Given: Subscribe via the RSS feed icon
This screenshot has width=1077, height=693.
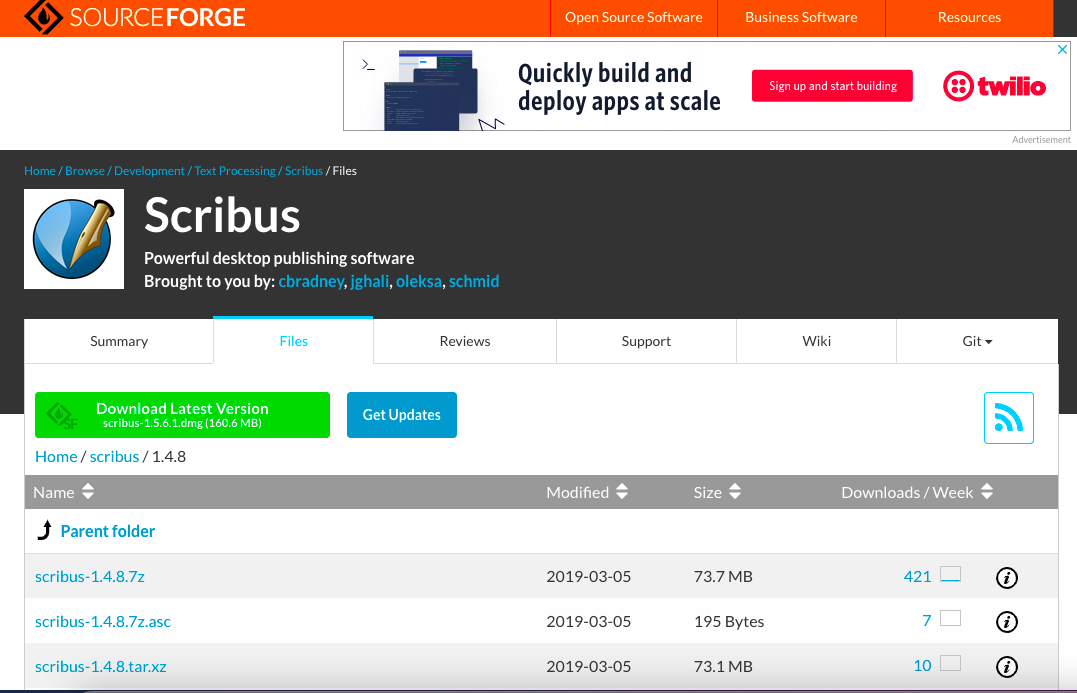Looking at the screenshot, I should point(1008,418).
